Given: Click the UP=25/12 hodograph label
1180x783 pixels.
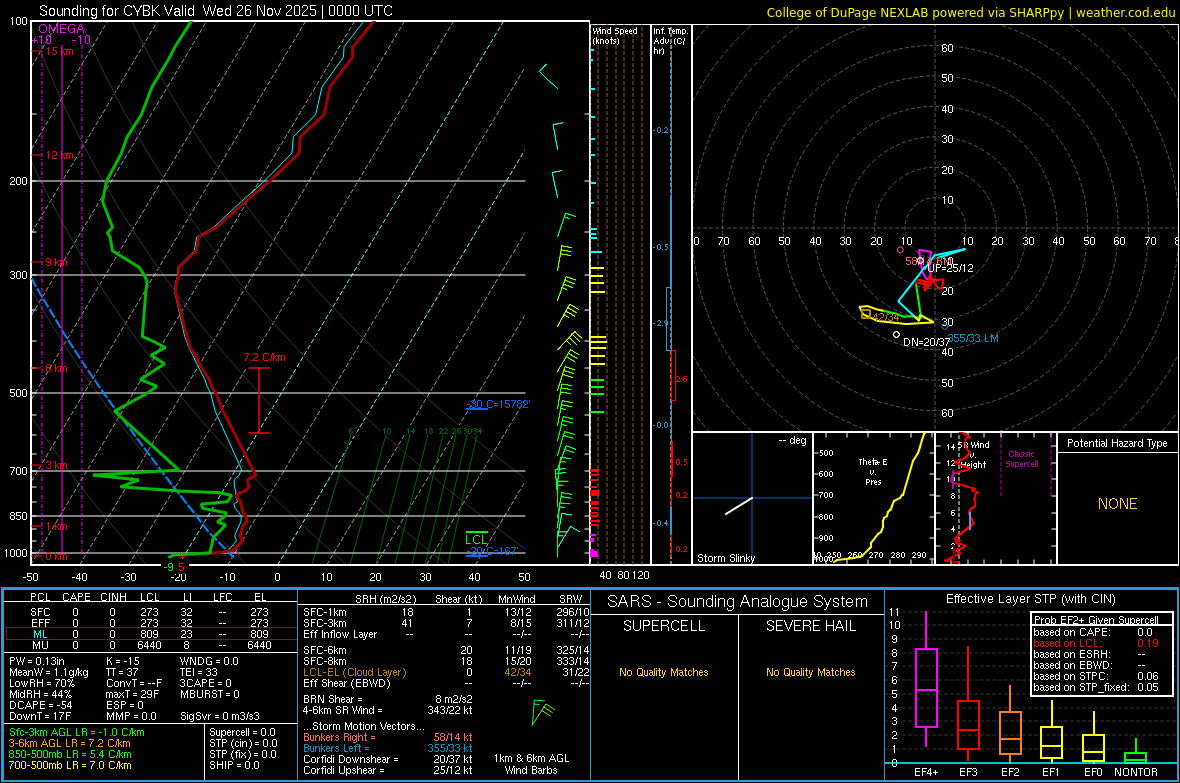Looking at the screenshot, I should [x=950, y=268].
